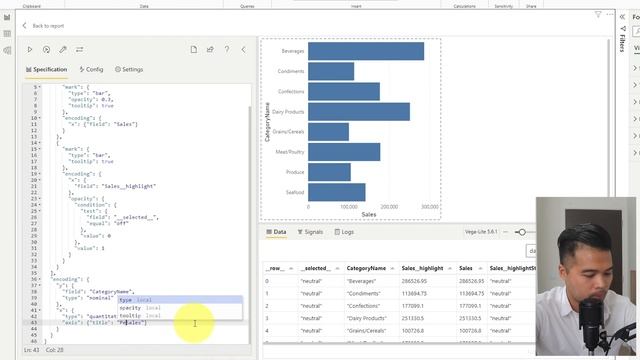Click the Back to report link
Screen dimensions: 640x360
click(x=48, y=26)
